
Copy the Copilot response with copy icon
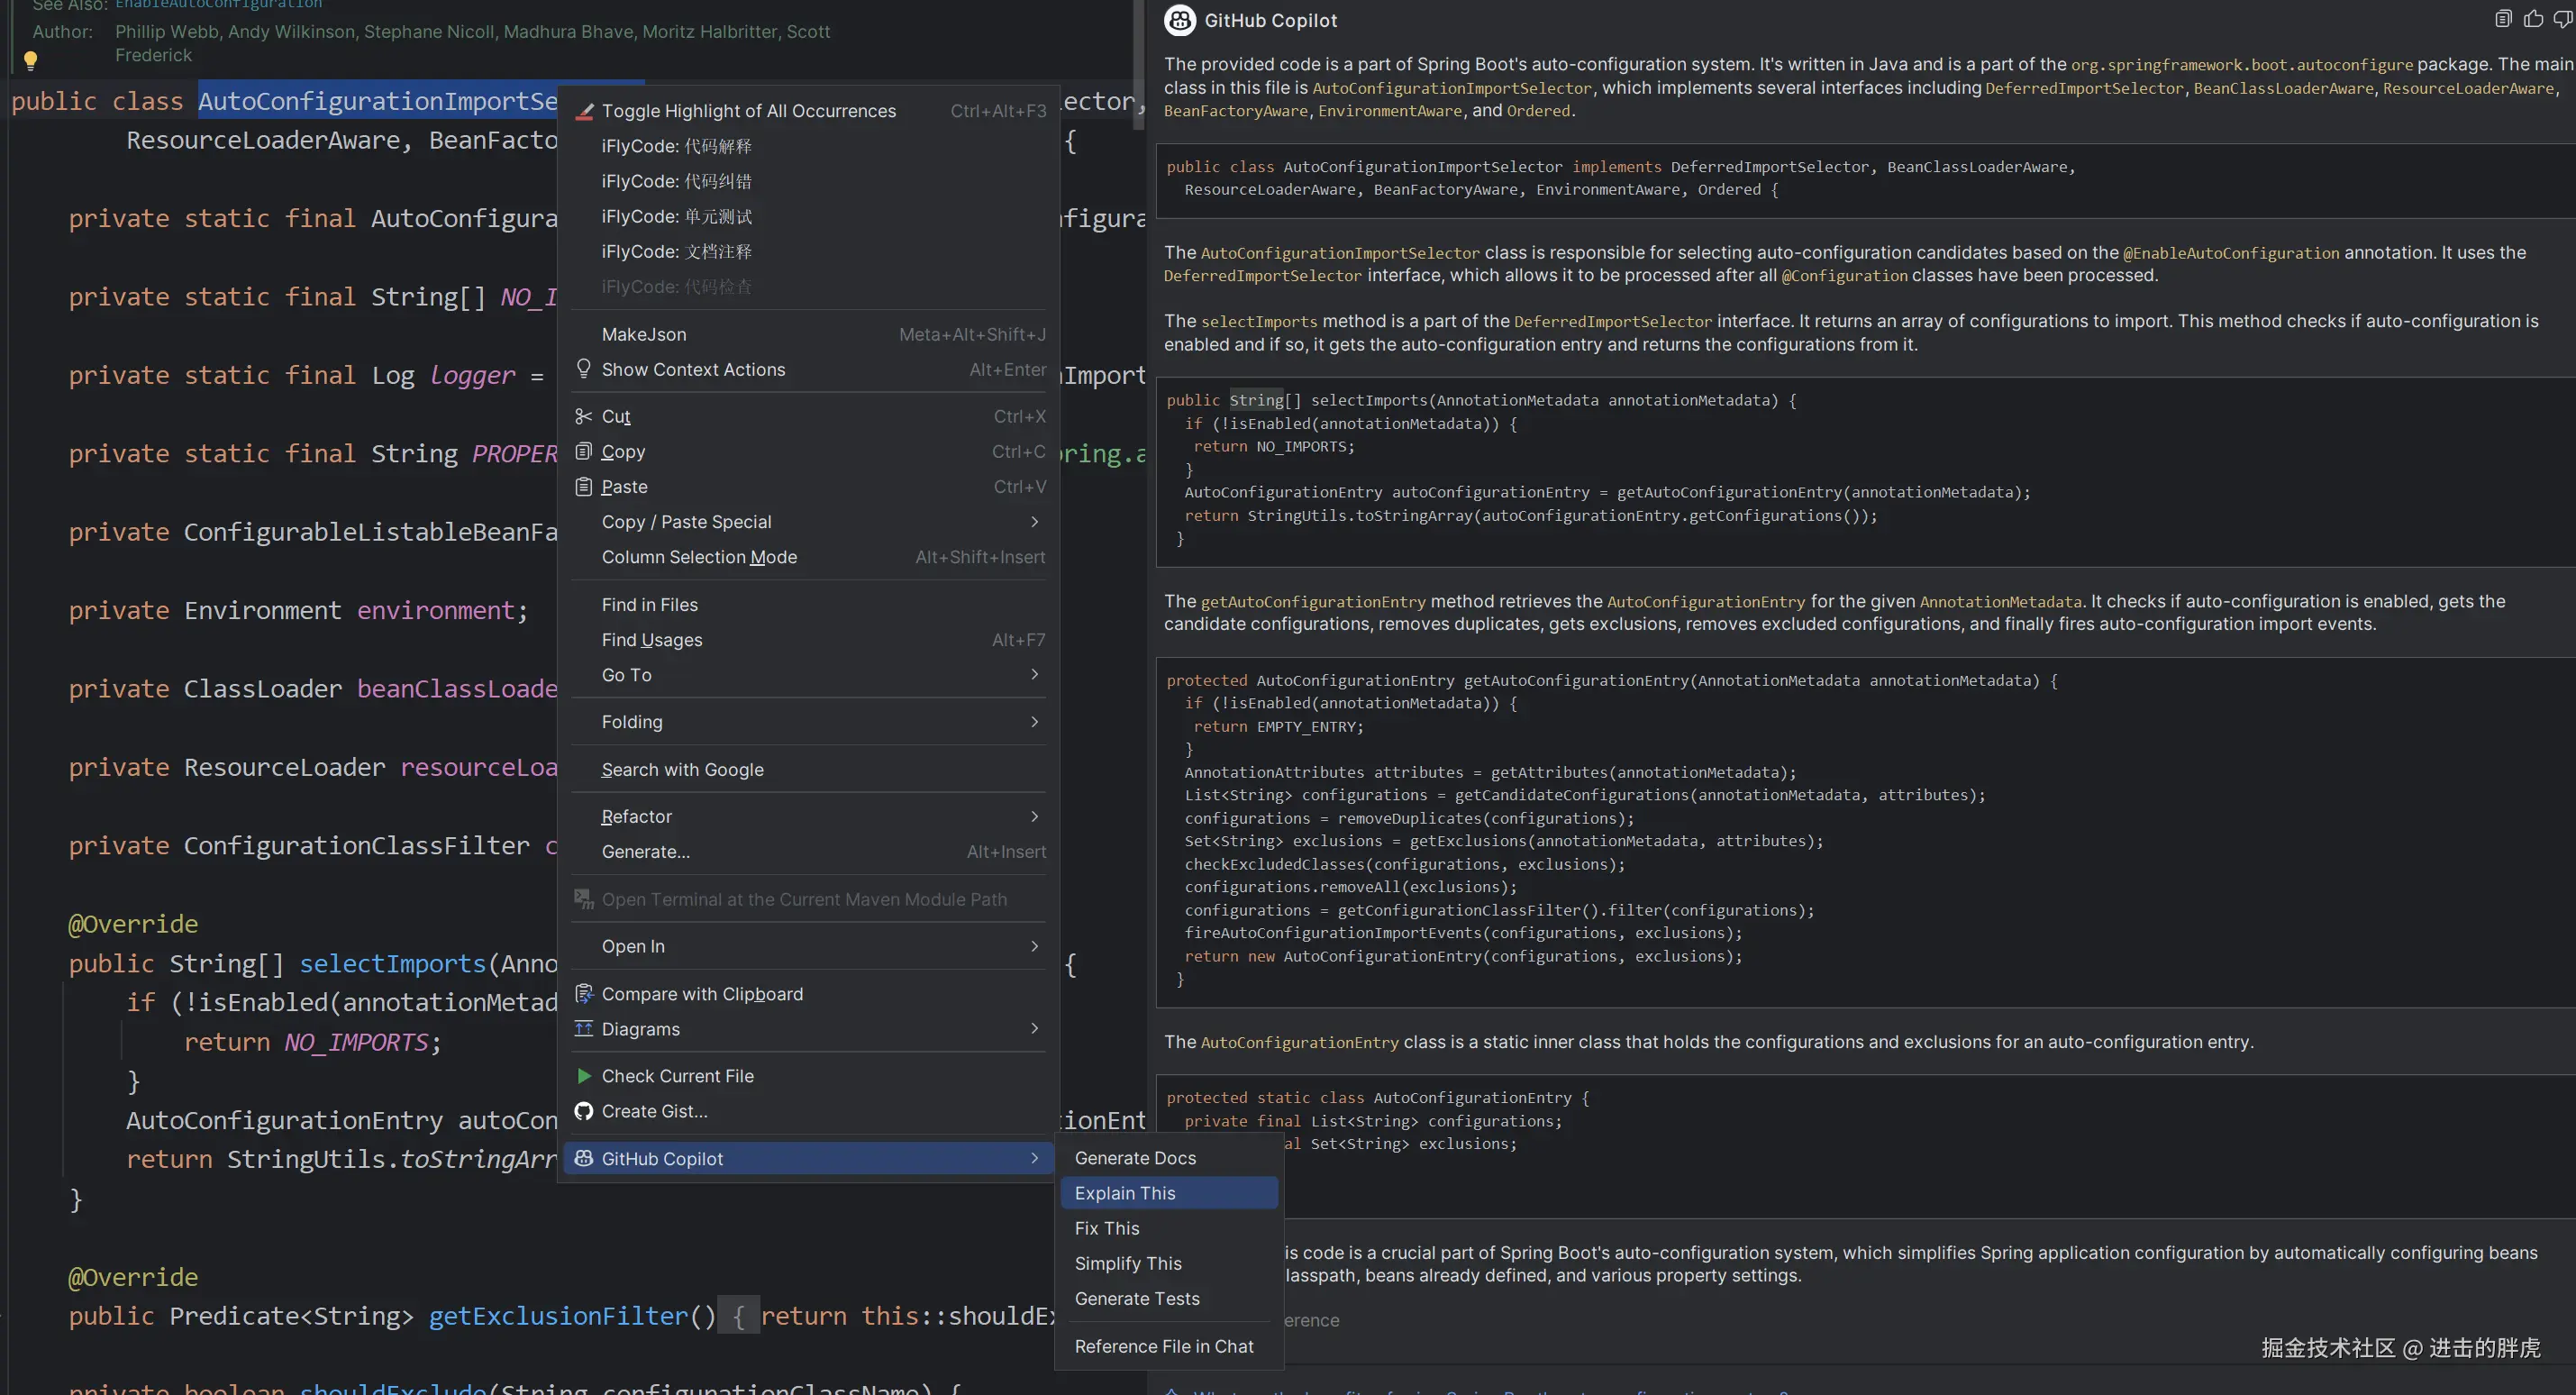pos(2503,19)
